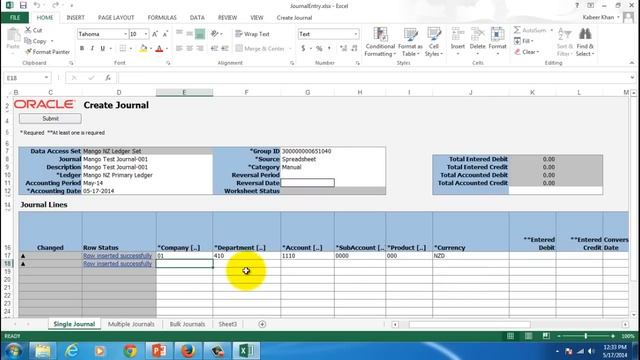
Task: Add a new sheet with plus icon
Action: tap(262, 324)
